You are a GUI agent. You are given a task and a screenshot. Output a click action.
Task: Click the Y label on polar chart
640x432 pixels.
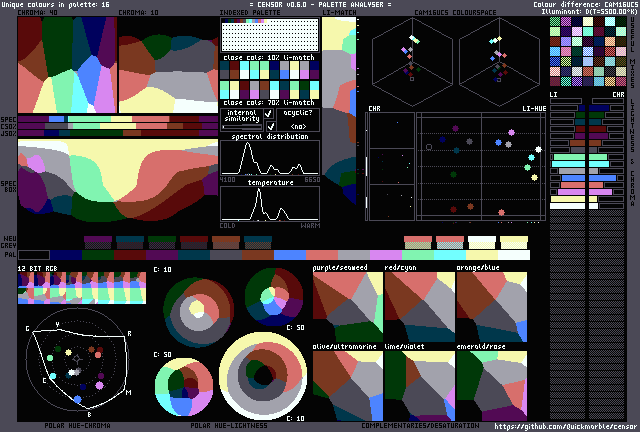(58, 325)
